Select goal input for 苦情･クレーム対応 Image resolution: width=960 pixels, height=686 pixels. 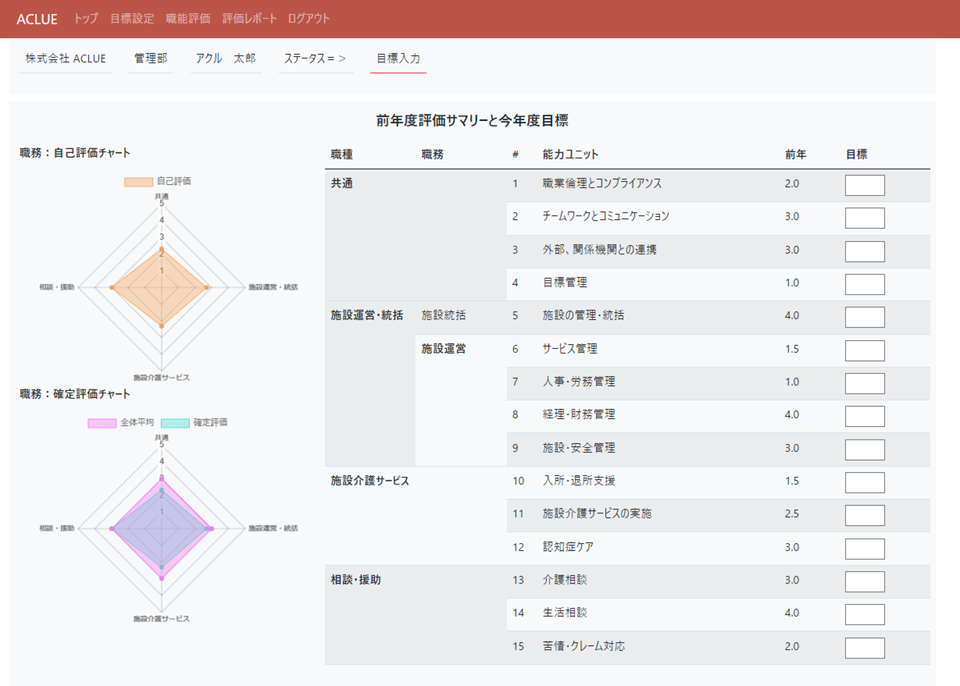pos(864,647)
